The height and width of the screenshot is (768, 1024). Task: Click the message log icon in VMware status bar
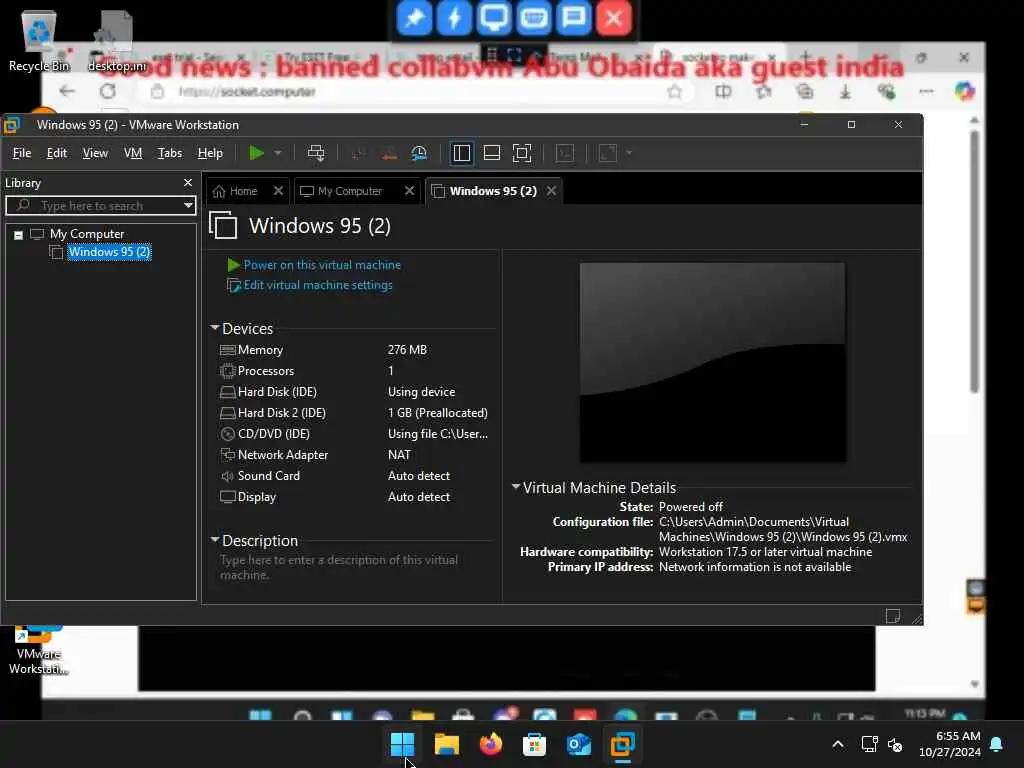tap(893, 616)
